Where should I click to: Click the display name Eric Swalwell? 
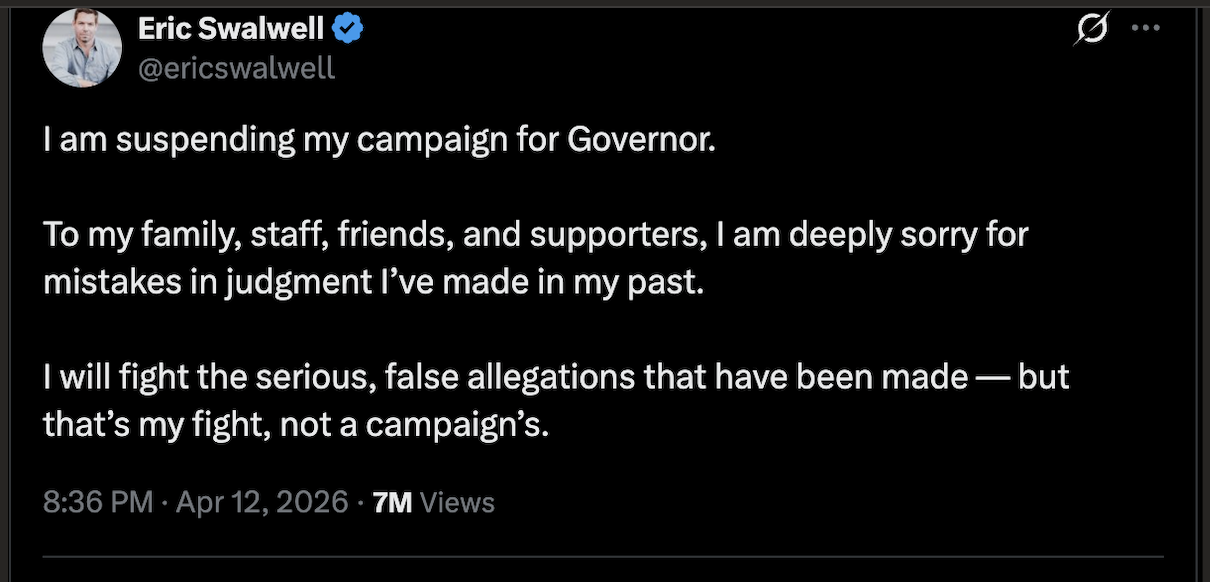click(x=231, y=30)
